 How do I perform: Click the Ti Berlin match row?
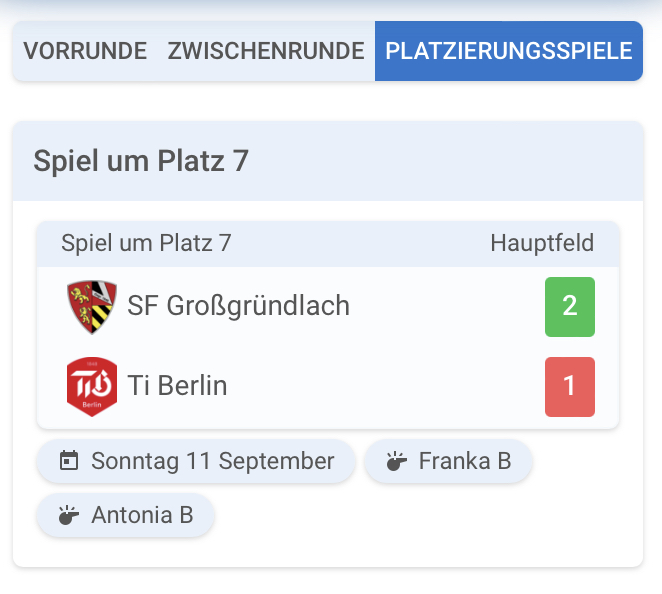coord(328,387)
